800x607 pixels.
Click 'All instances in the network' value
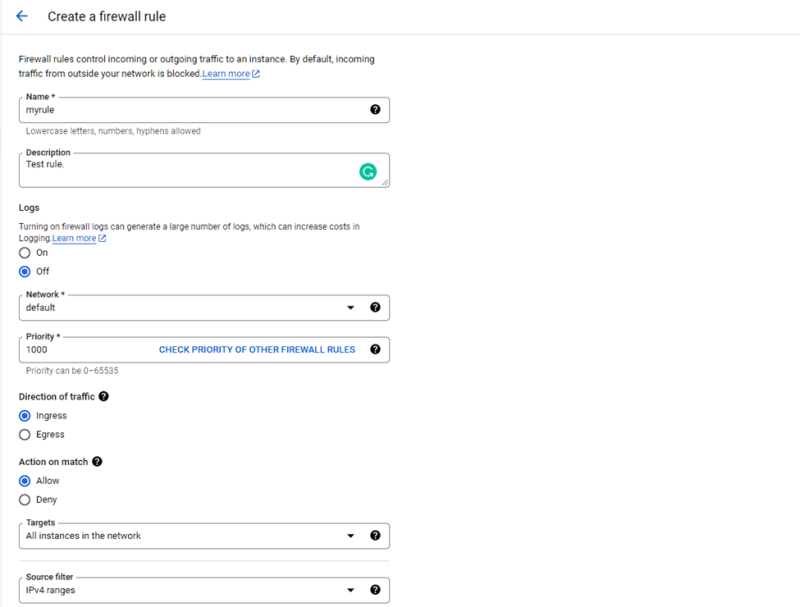tap(83, 536)
